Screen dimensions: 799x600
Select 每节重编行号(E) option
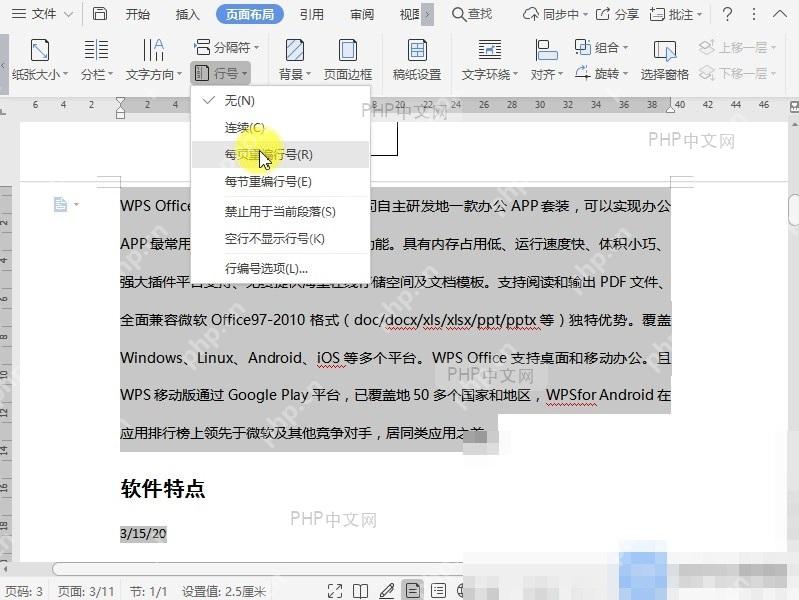pyautogui.click(x=280, y=181)
